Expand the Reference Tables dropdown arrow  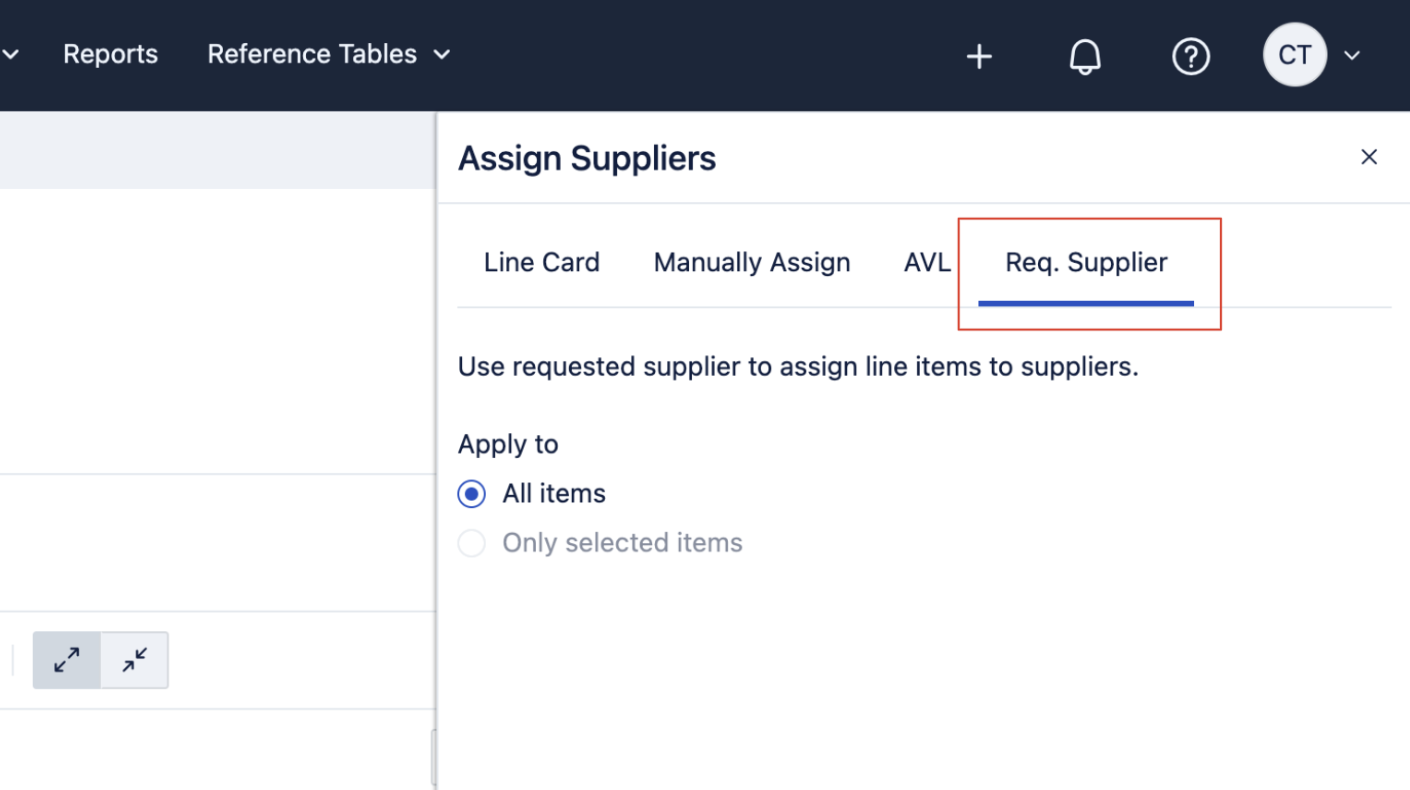click(442, 55)
